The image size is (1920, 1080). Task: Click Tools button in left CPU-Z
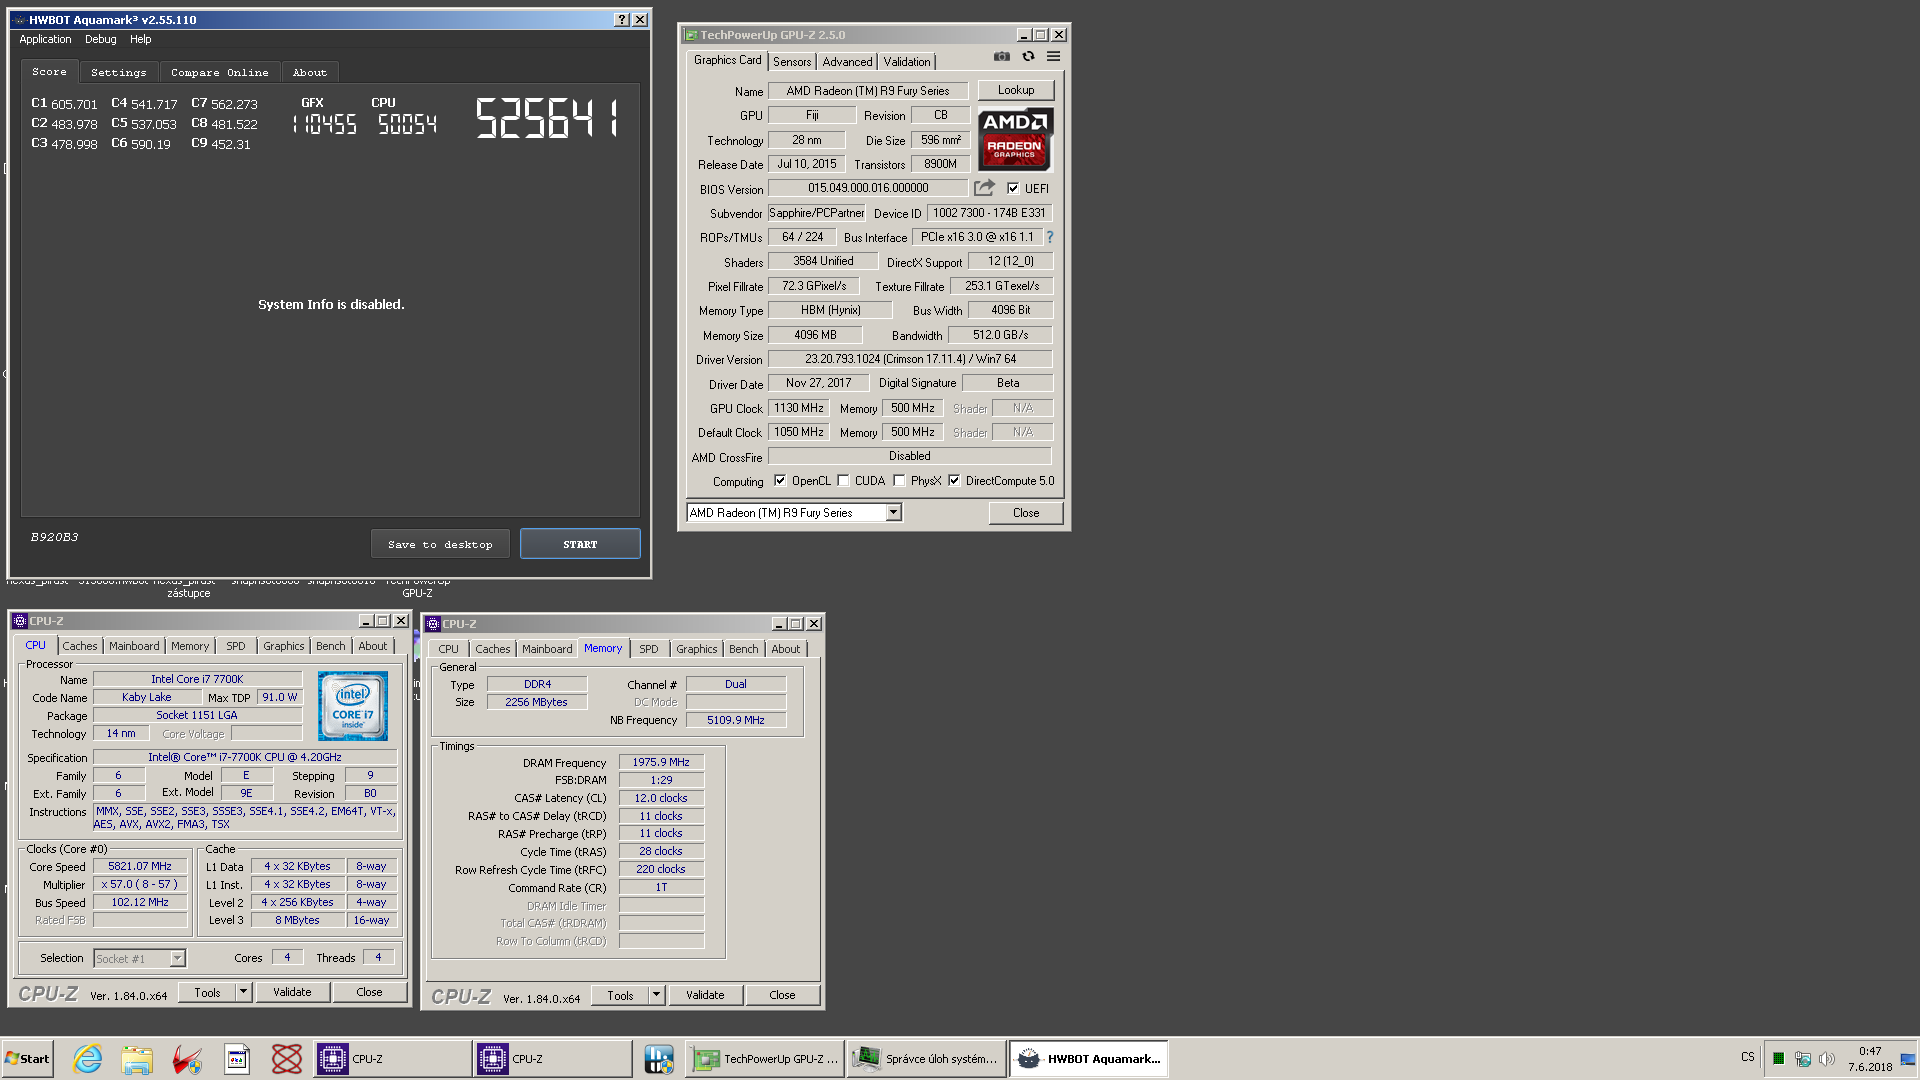[208, 992]
